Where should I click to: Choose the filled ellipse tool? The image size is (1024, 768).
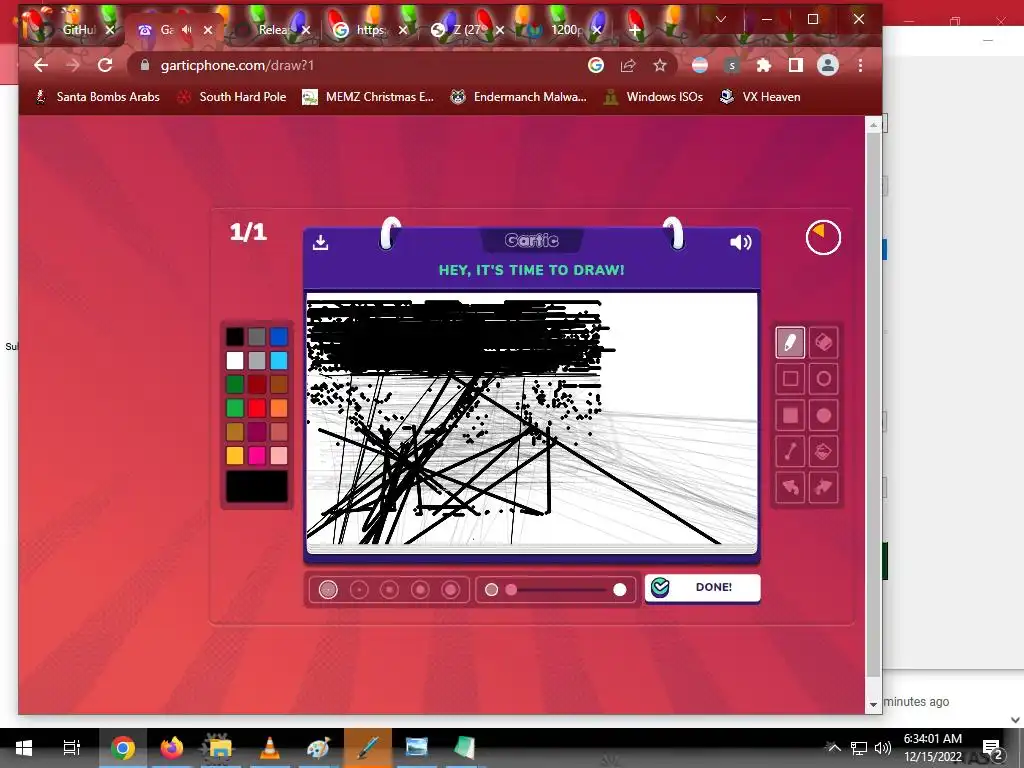point(824,415)
